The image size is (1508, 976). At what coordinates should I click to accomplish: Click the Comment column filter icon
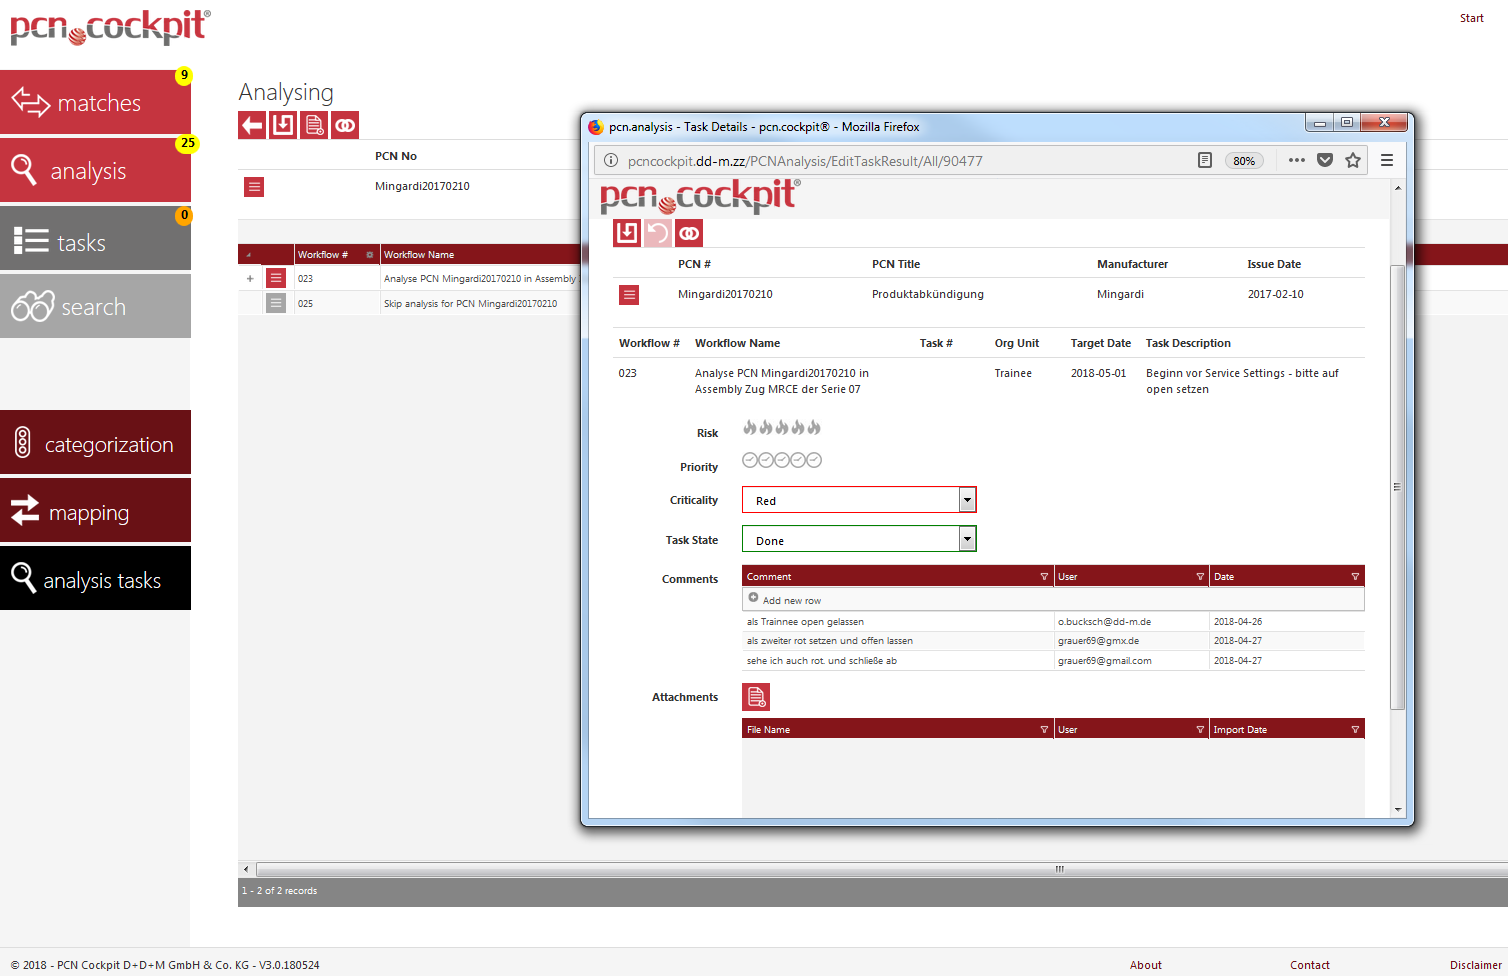click(x=1044, y=577)
